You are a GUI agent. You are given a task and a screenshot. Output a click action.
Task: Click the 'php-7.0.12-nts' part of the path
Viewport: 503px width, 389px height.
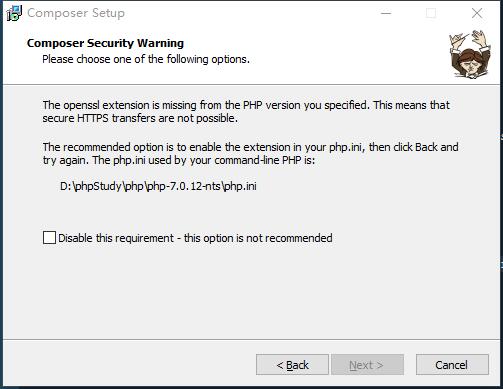click(x=184, y=186)
